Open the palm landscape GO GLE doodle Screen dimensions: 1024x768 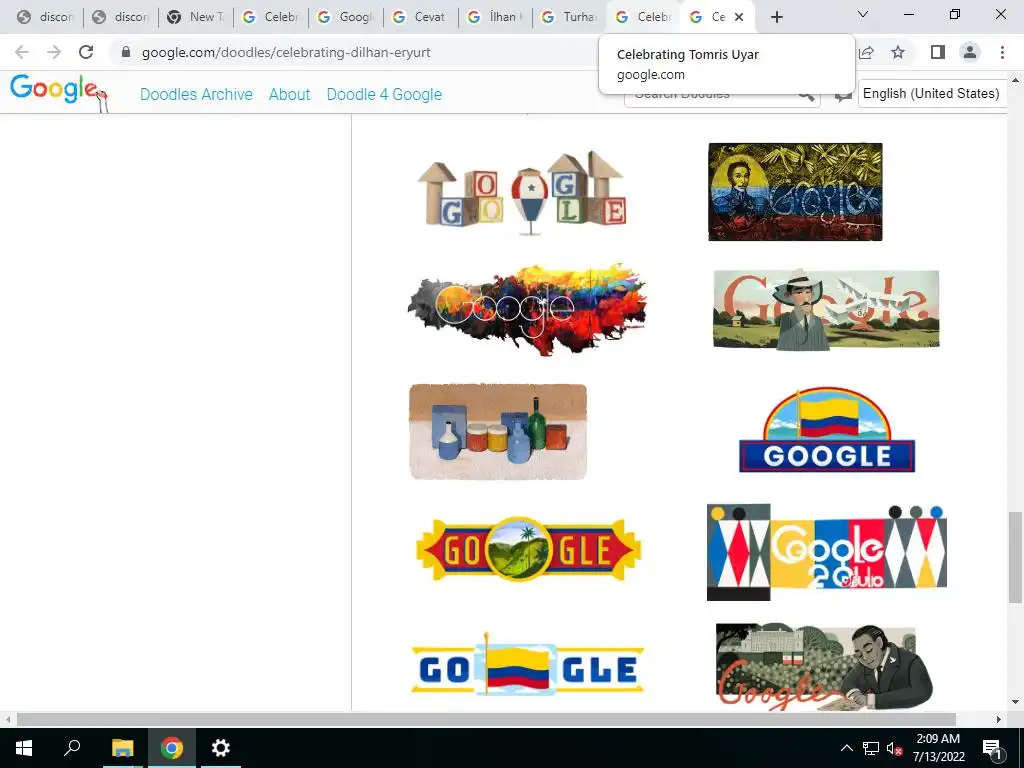tap(528, 550)
